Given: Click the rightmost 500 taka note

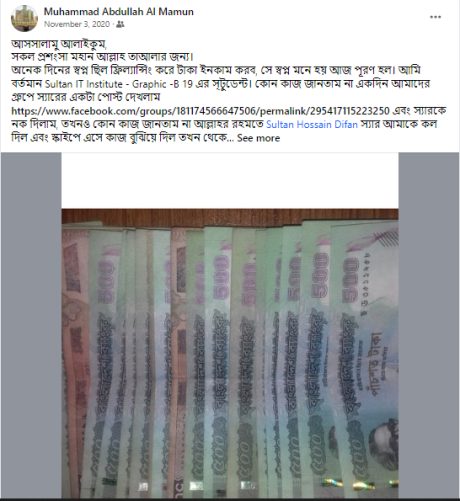Looking at the screenshot, I should [365, 360].
